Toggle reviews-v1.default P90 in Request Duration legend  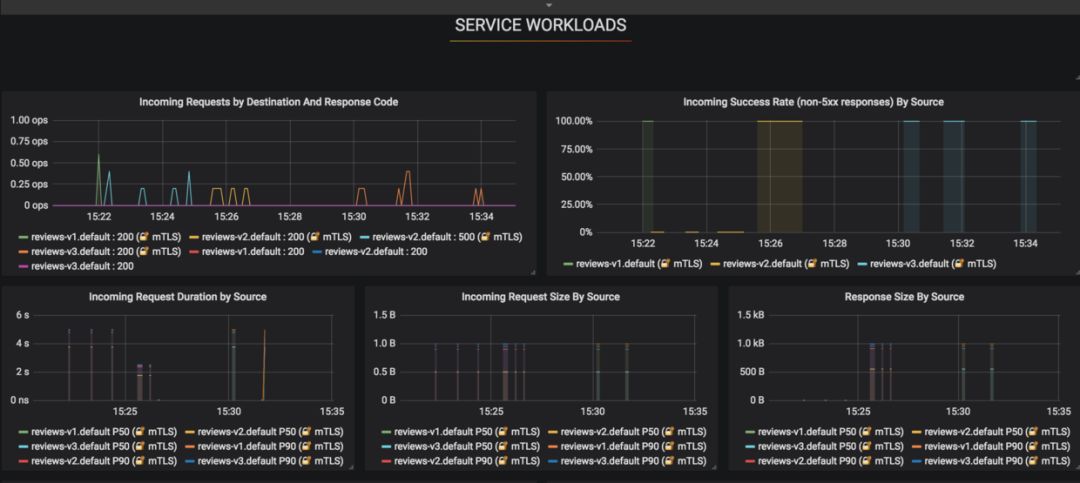(271, 446)
